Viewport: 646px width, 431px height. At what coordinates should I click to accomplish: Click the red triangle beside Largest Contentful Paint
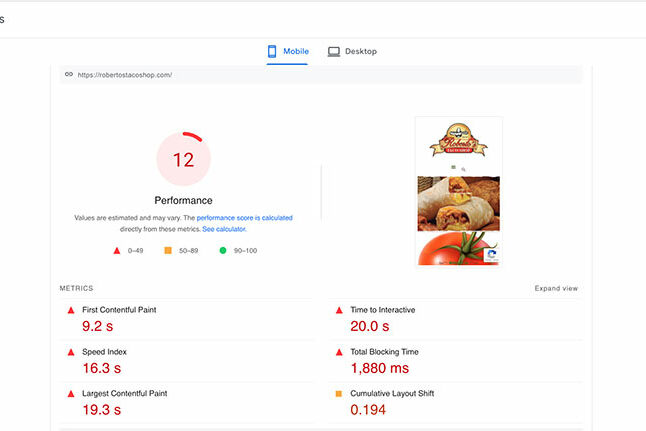coord(71,394)
